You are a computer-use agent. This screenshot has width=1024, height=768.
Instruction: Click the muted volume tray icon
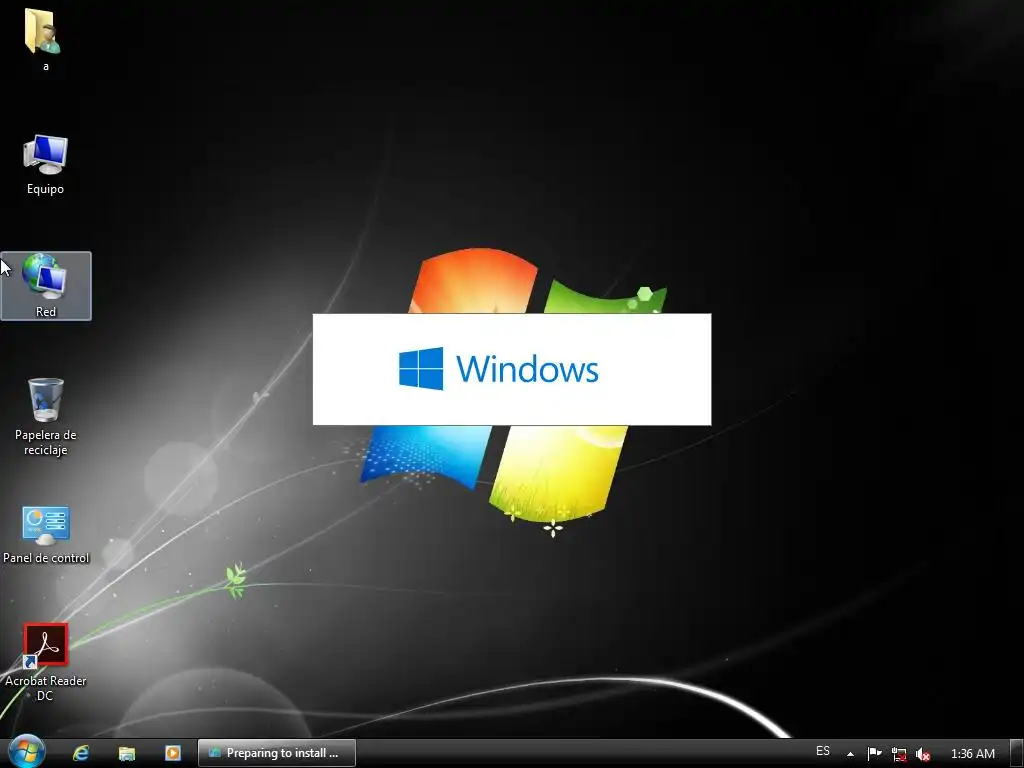click(923, 754)
